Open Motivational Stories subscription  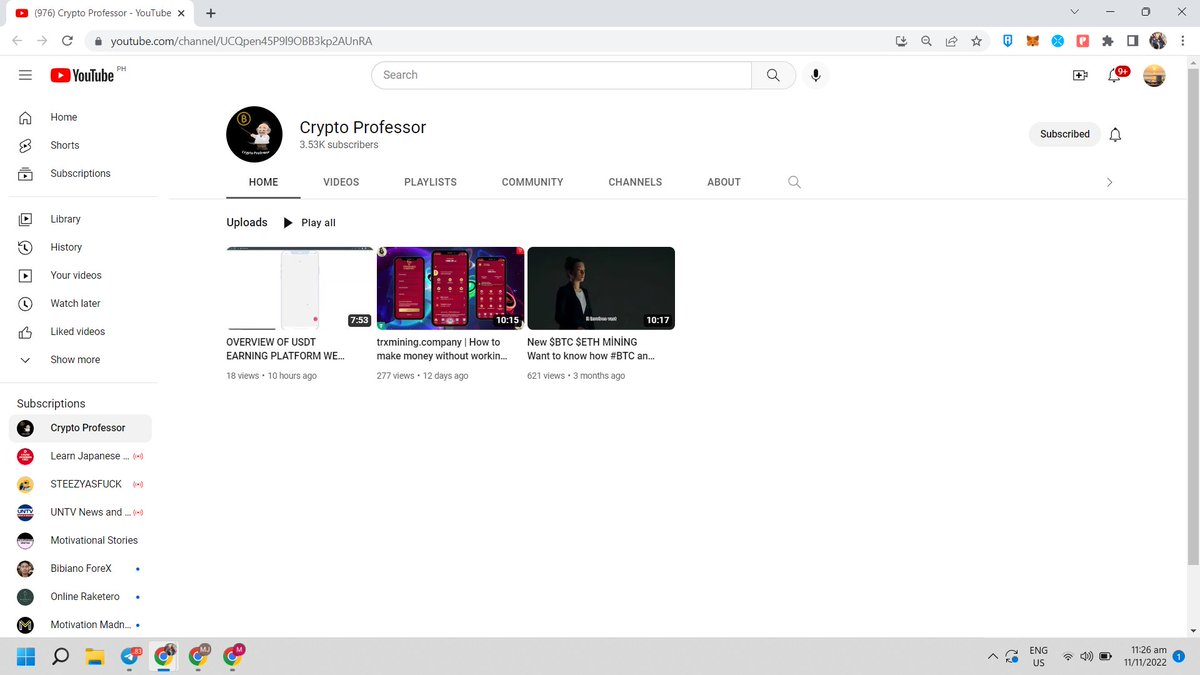tap(80, 540)
